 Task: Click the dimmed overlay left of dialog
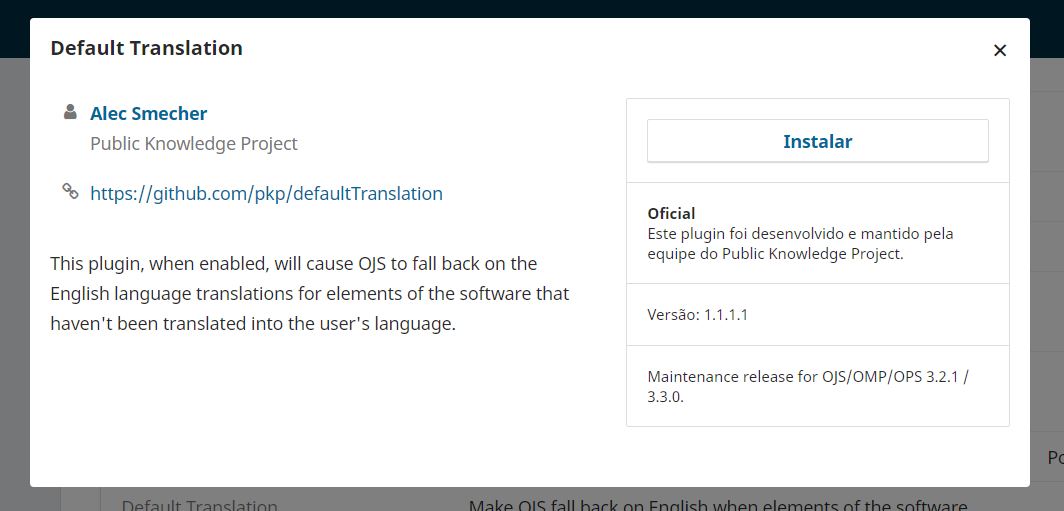click(x=14, y=271)
